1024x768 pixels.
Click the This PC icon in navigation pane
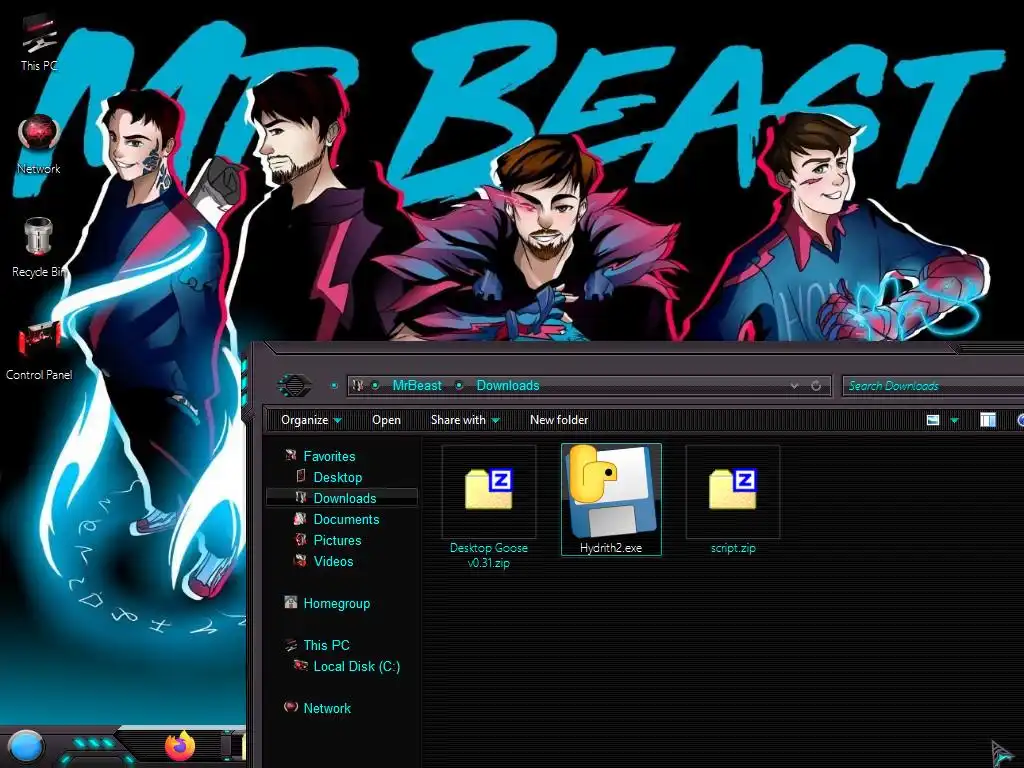291,645
